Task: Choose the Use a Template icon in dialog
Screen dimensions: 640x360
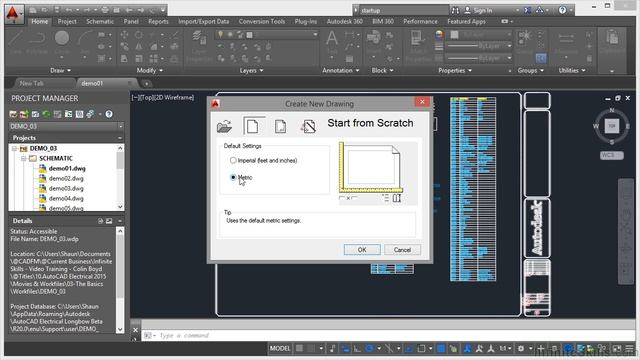Action: click(x=280, y=127)
